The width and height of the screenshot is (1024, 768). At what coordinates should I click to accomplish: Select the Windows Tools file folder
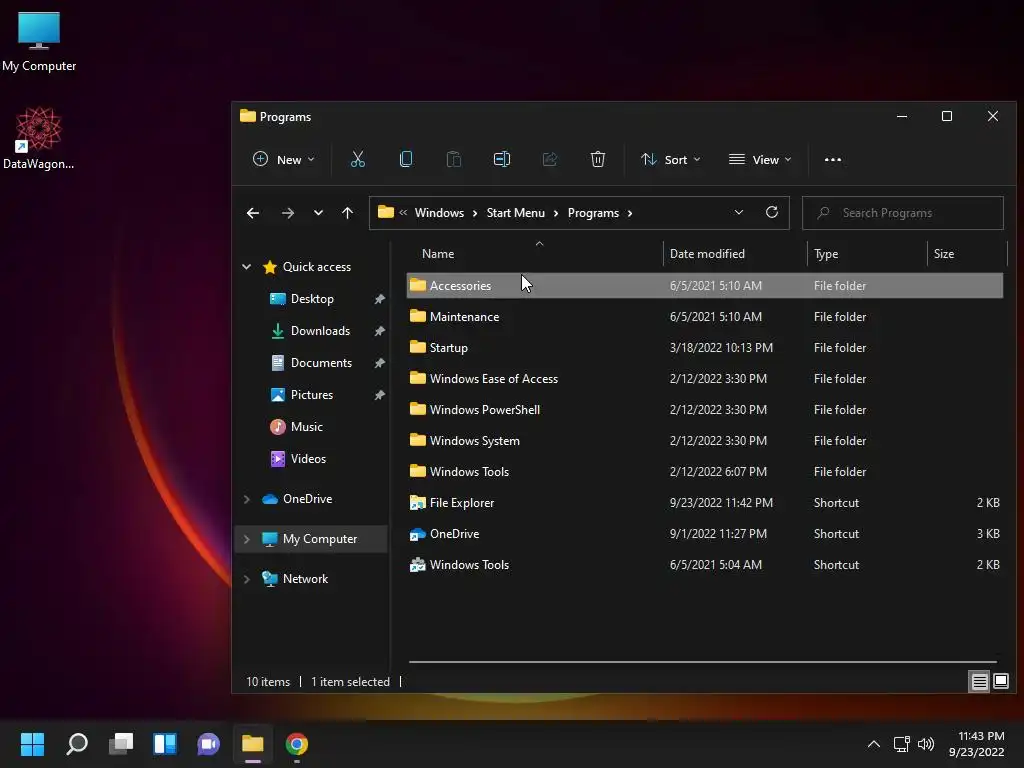tap(705, 472)
